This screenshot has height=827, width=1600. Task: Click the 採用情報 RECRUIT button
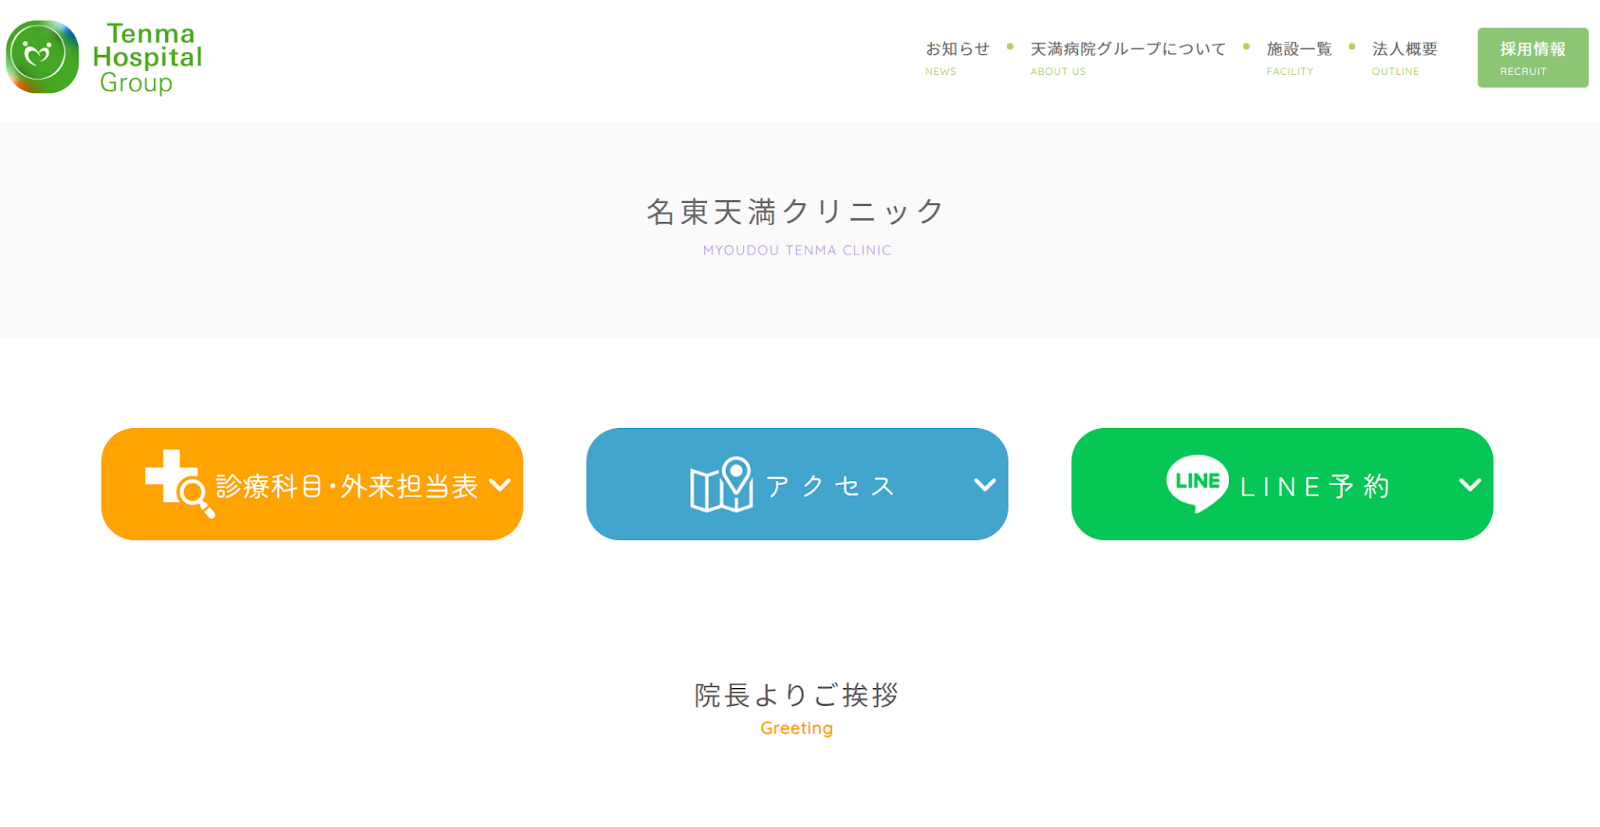[1533, 58]
